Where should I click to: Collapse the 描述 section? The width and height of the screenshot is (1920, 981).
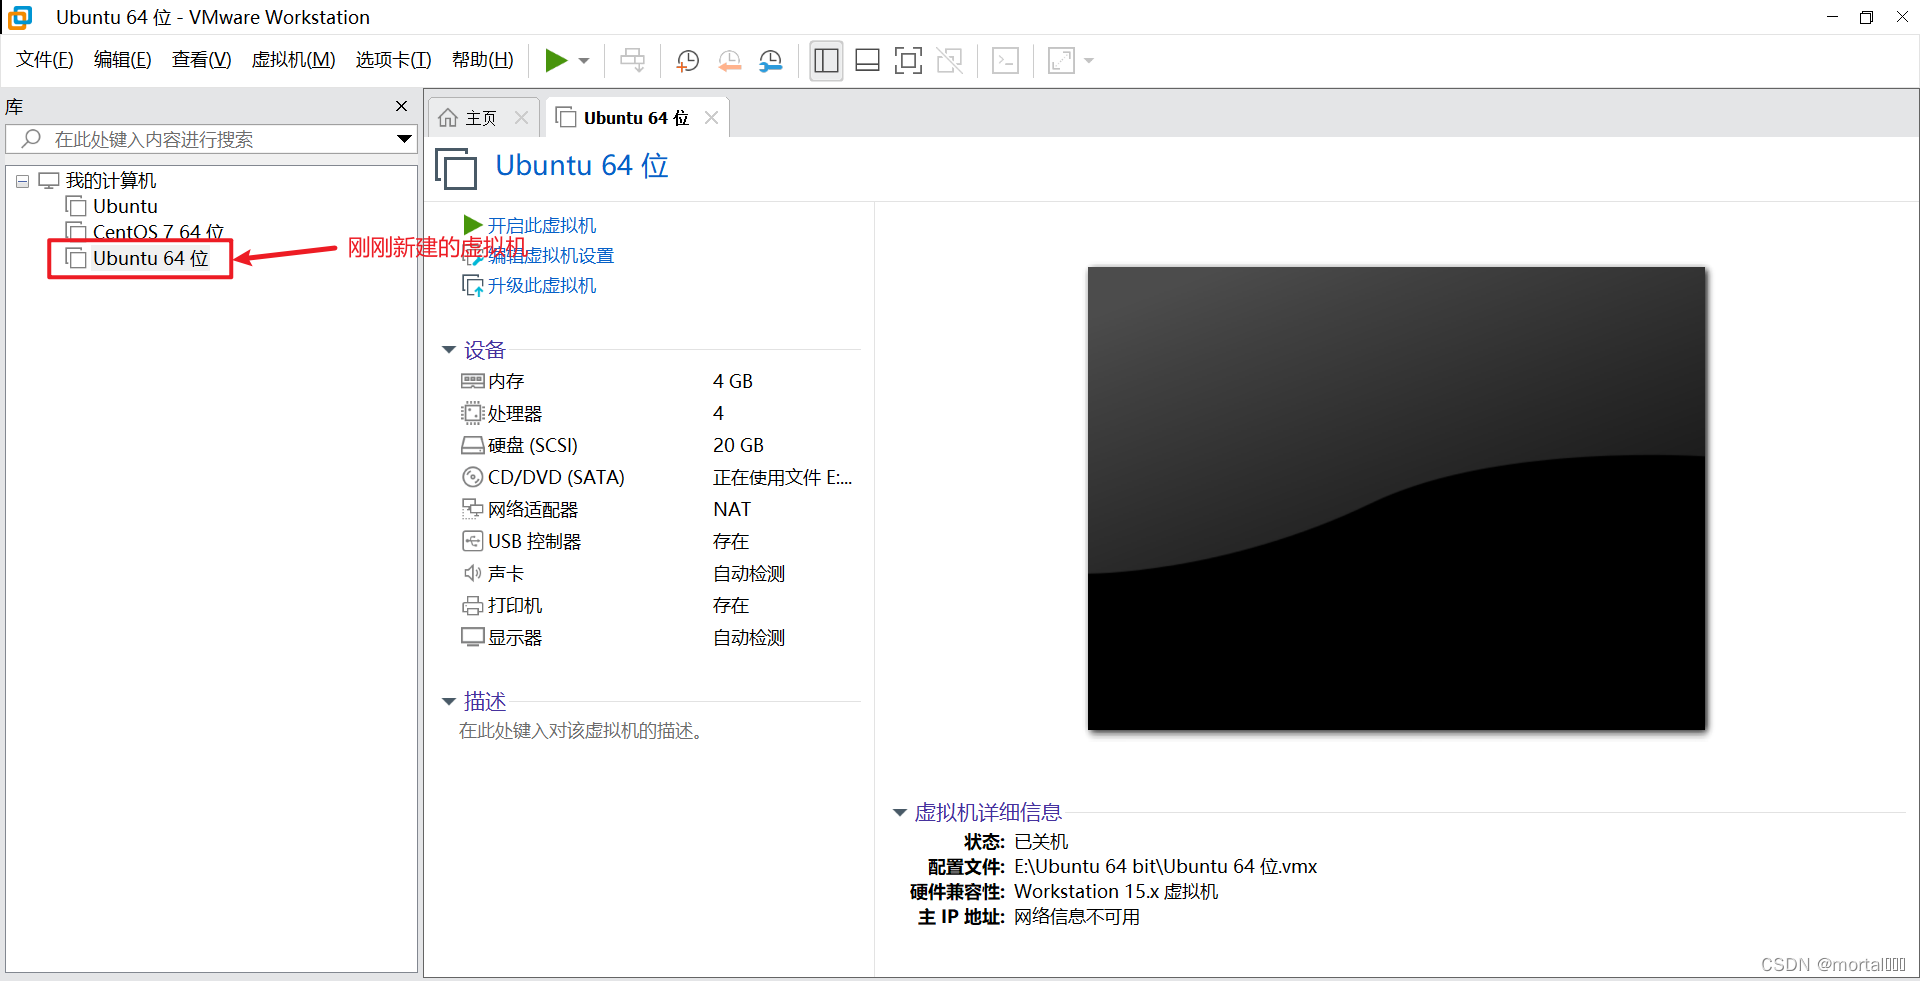(449, 702)
